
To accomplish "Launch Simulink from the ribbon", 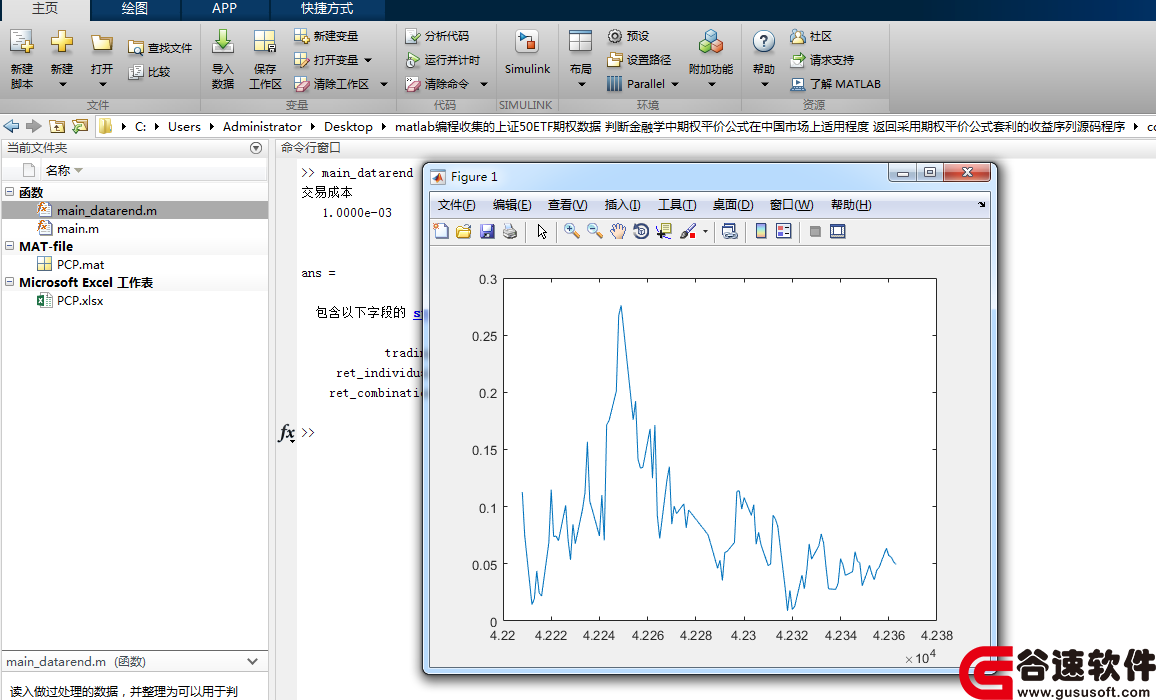I will tap(527, 52).
